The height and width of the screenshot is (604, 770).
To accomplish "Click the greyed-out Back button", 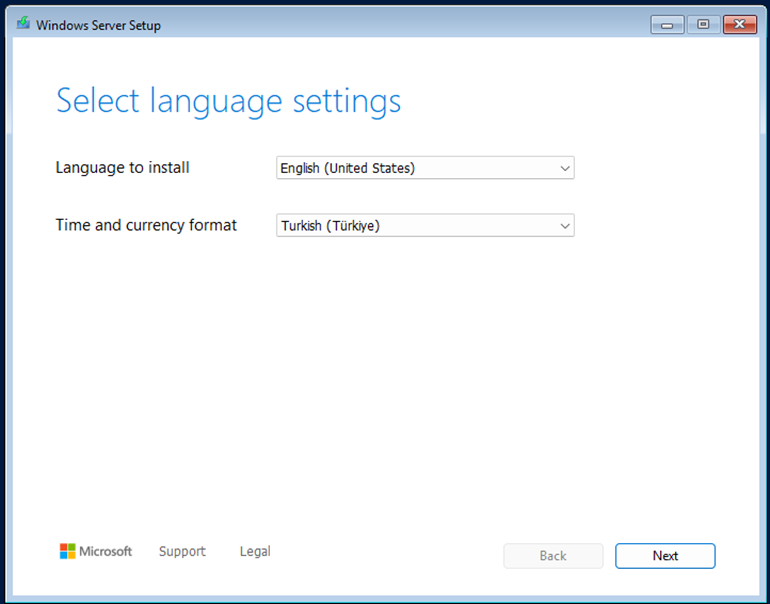I will tap(553, 556).
